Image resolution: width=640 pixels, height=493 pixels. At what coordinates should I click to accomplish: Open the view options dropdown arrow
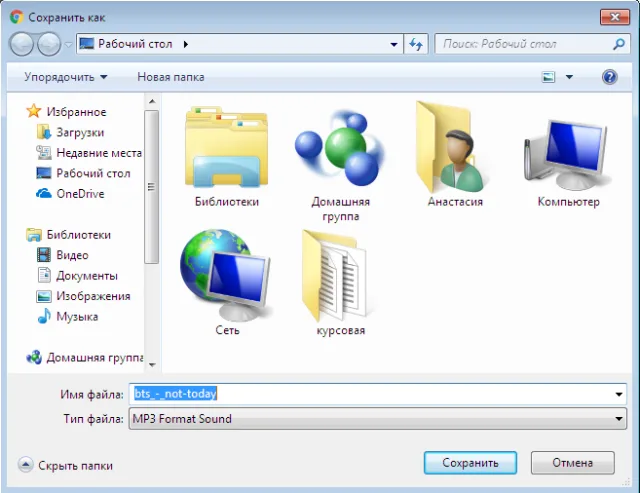[569, 77]
